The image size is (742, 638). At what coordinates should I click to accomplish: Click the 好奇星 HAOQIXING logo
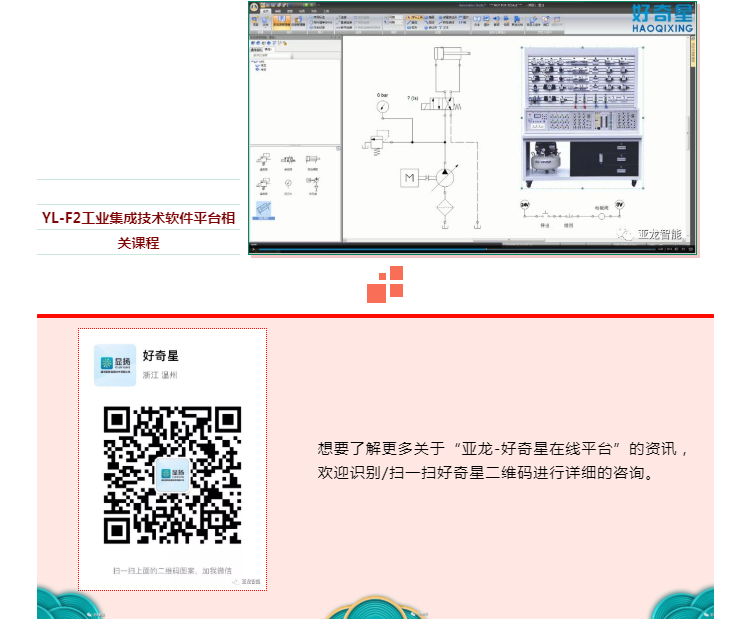click(662, 18)
